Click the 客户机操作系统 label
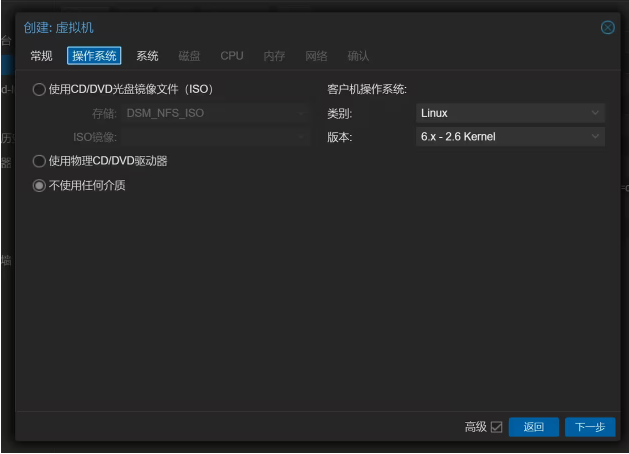 pos(367,89)
